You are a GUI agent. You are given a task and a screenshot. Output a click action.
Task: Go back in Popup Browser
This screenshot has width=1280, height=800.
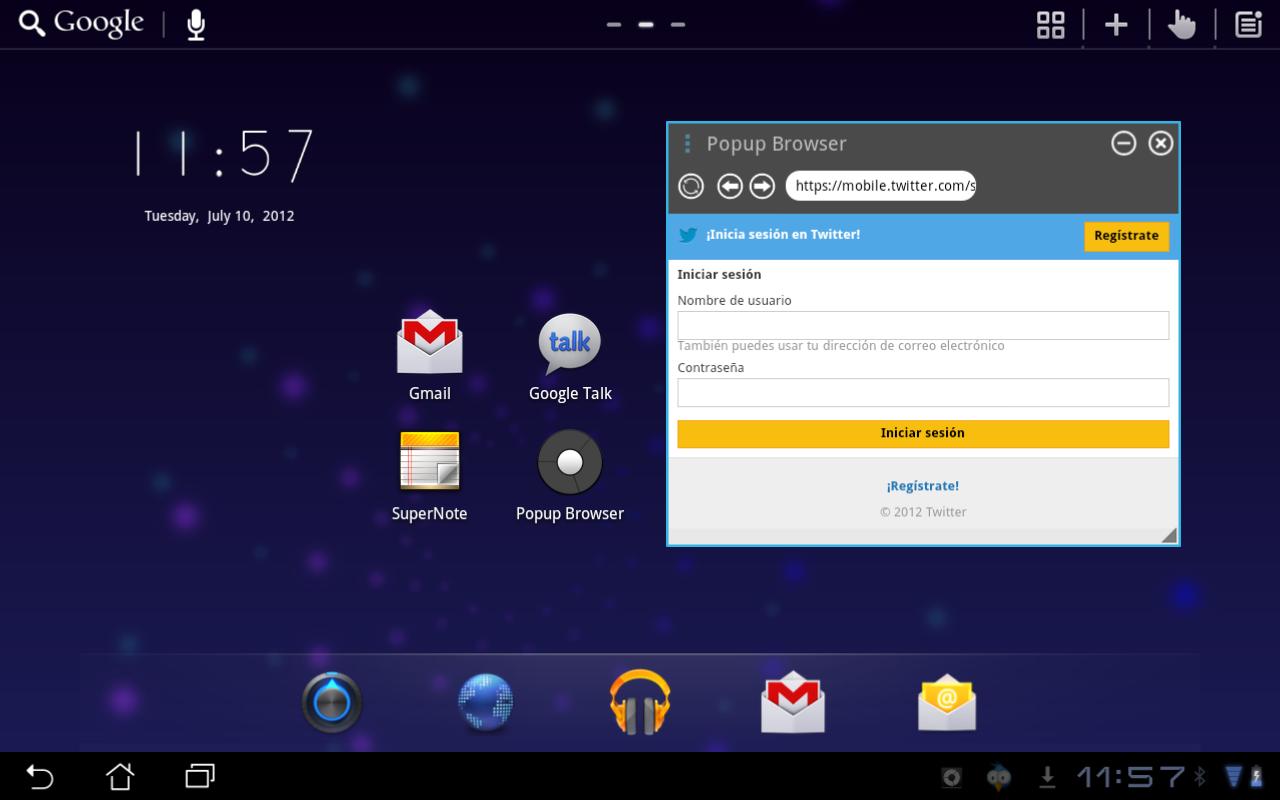tap(730, 186)
